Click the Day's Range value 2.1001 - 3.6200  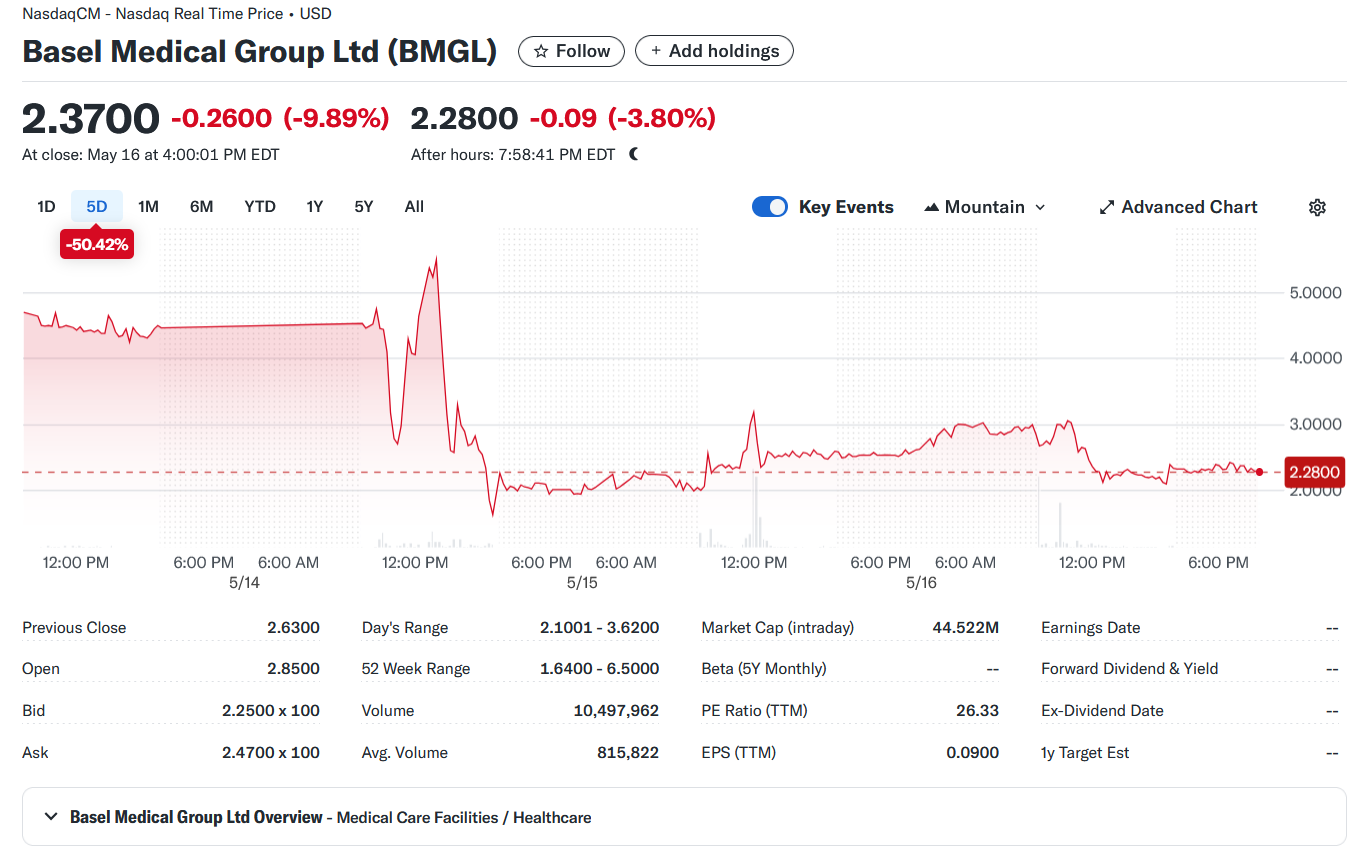click(x=599, y=628)
